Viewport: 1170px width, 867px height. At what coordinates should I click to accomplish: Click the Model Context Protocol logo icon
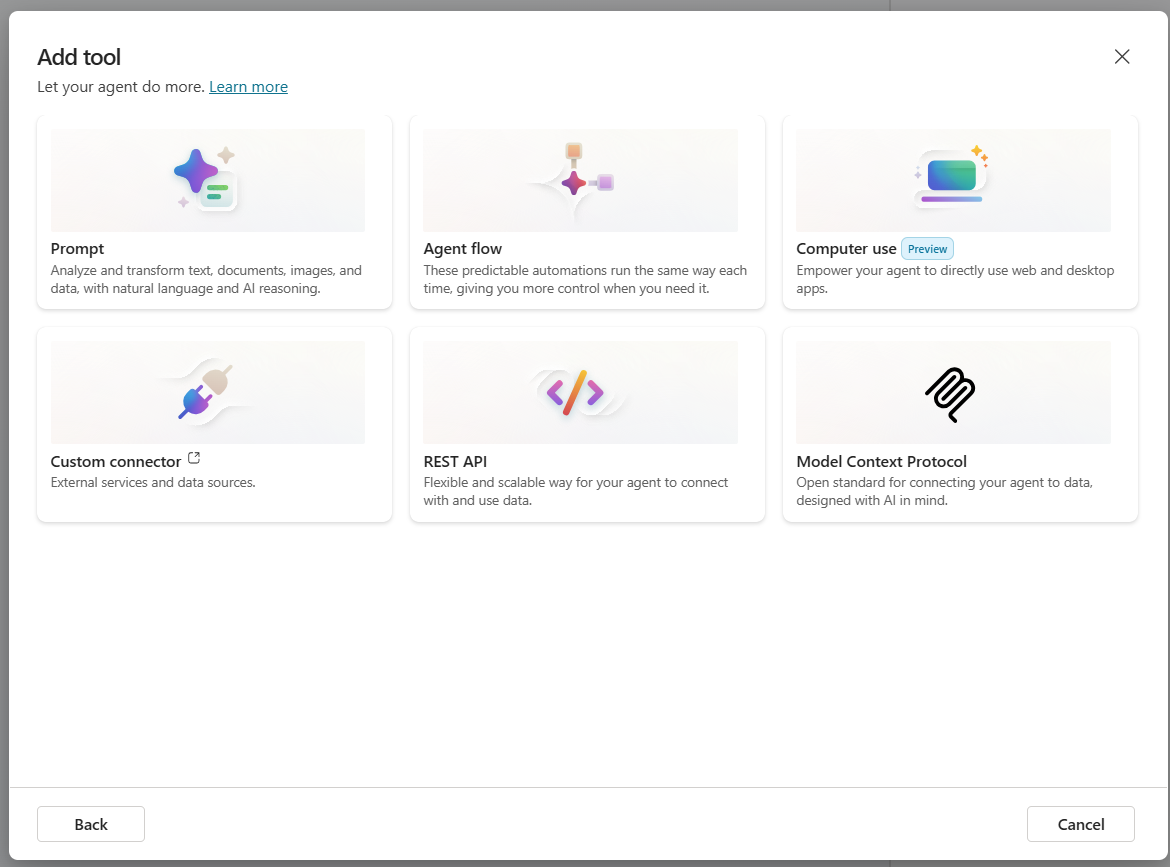tap(950, 392)
